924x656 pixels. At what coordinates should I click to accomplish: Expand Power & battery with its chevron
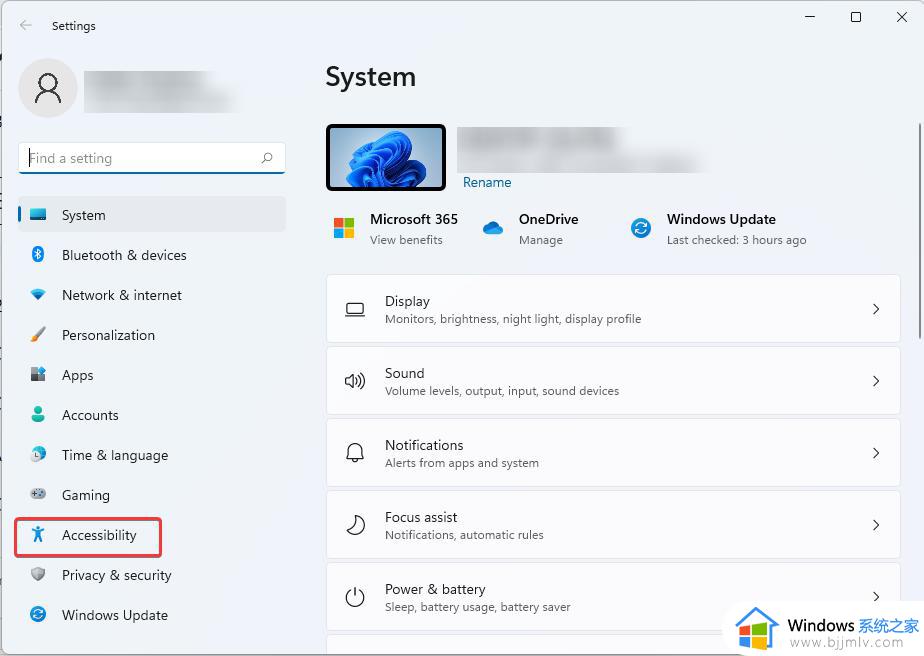(876, 596)
